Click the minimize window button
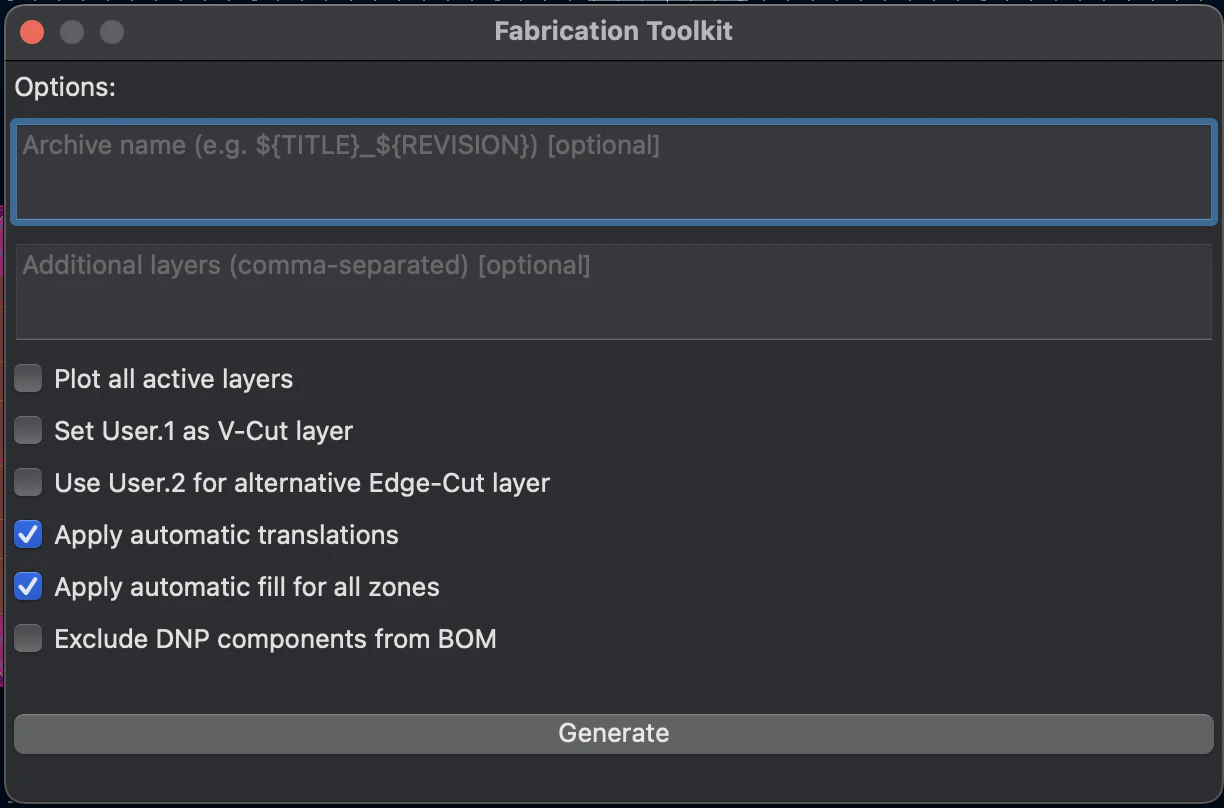1224x808 pixels. click(72, 32)
